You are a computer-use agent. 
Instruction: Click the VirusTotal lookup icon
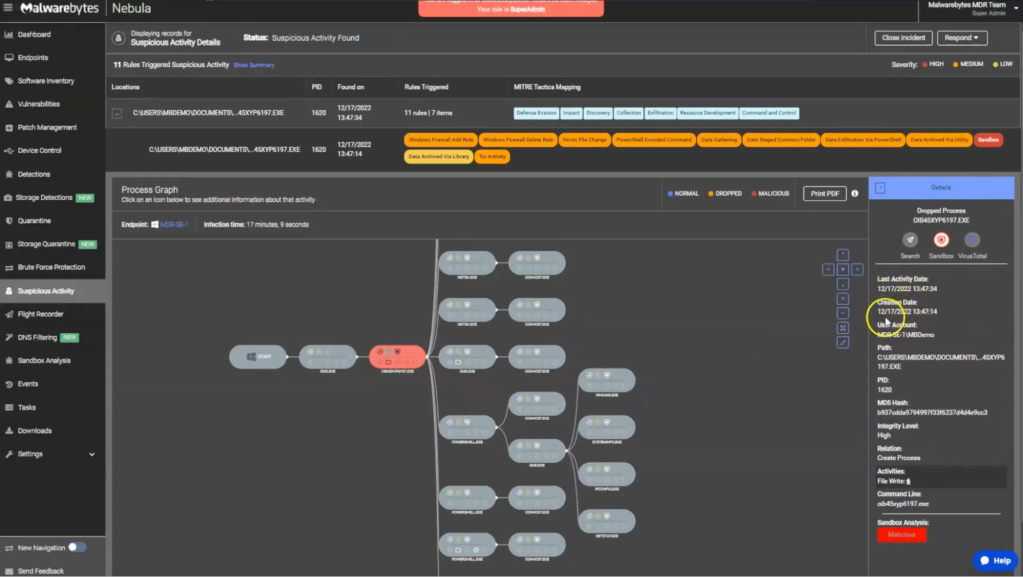[972, 240]
